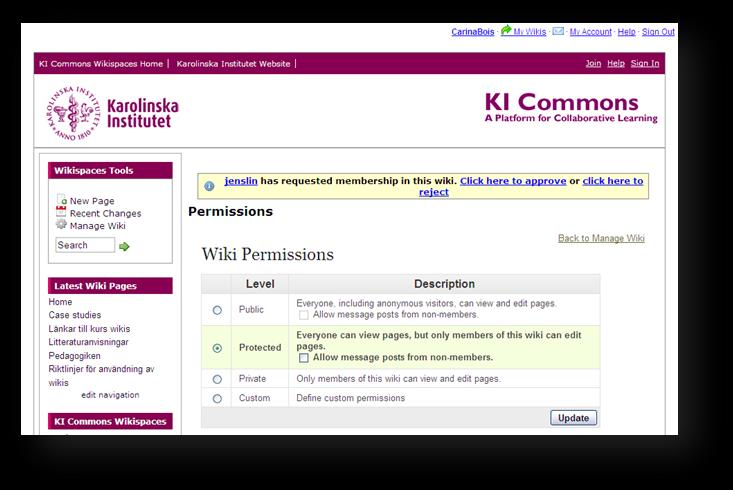Open the Pedagogiken page
The width and height of the screenshot is (733, 490).
click(x=74, y=356)
